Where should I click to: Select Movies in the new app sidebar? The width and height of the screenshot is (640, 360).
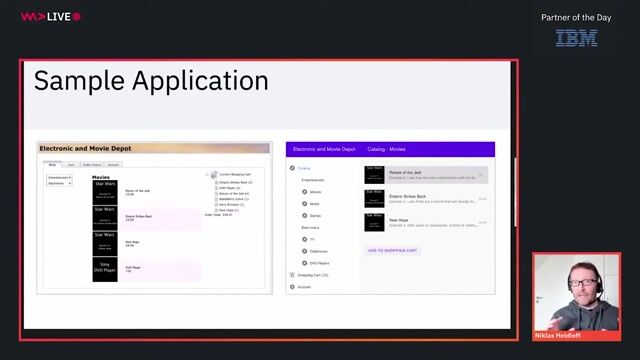click(x=316, y=192)
